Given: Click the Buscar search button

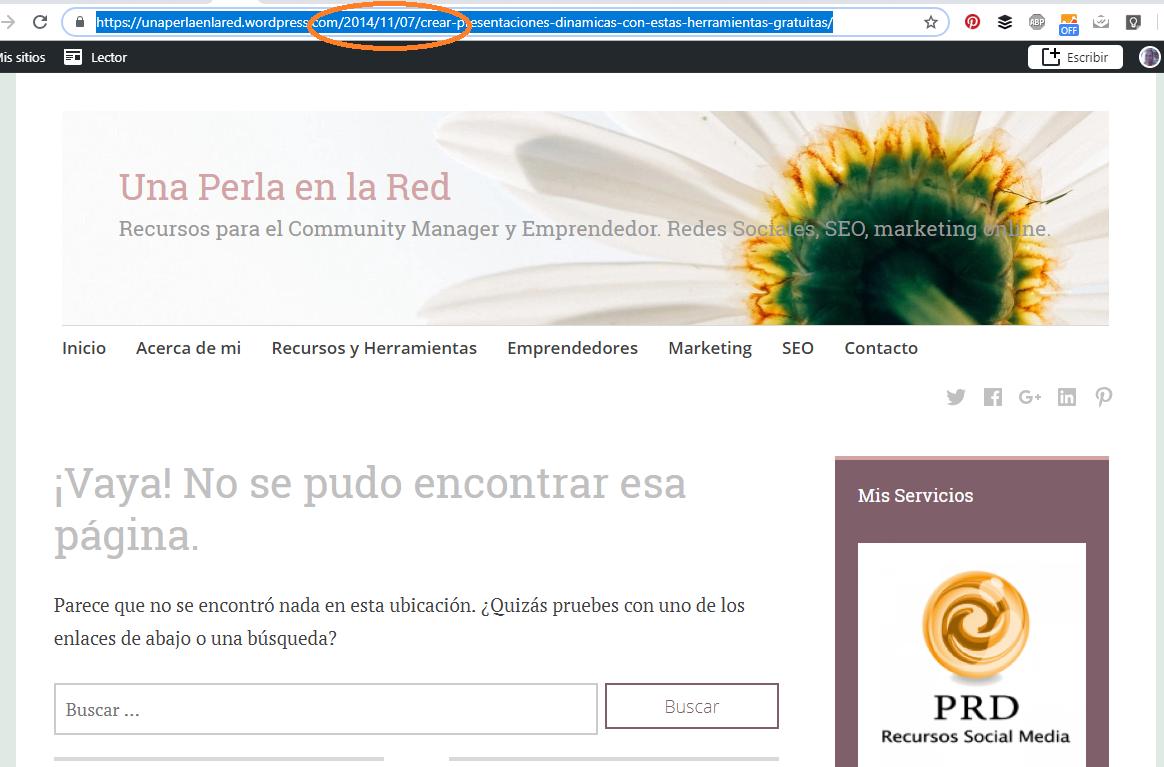Looking at the screenshot, I should 691,706.
